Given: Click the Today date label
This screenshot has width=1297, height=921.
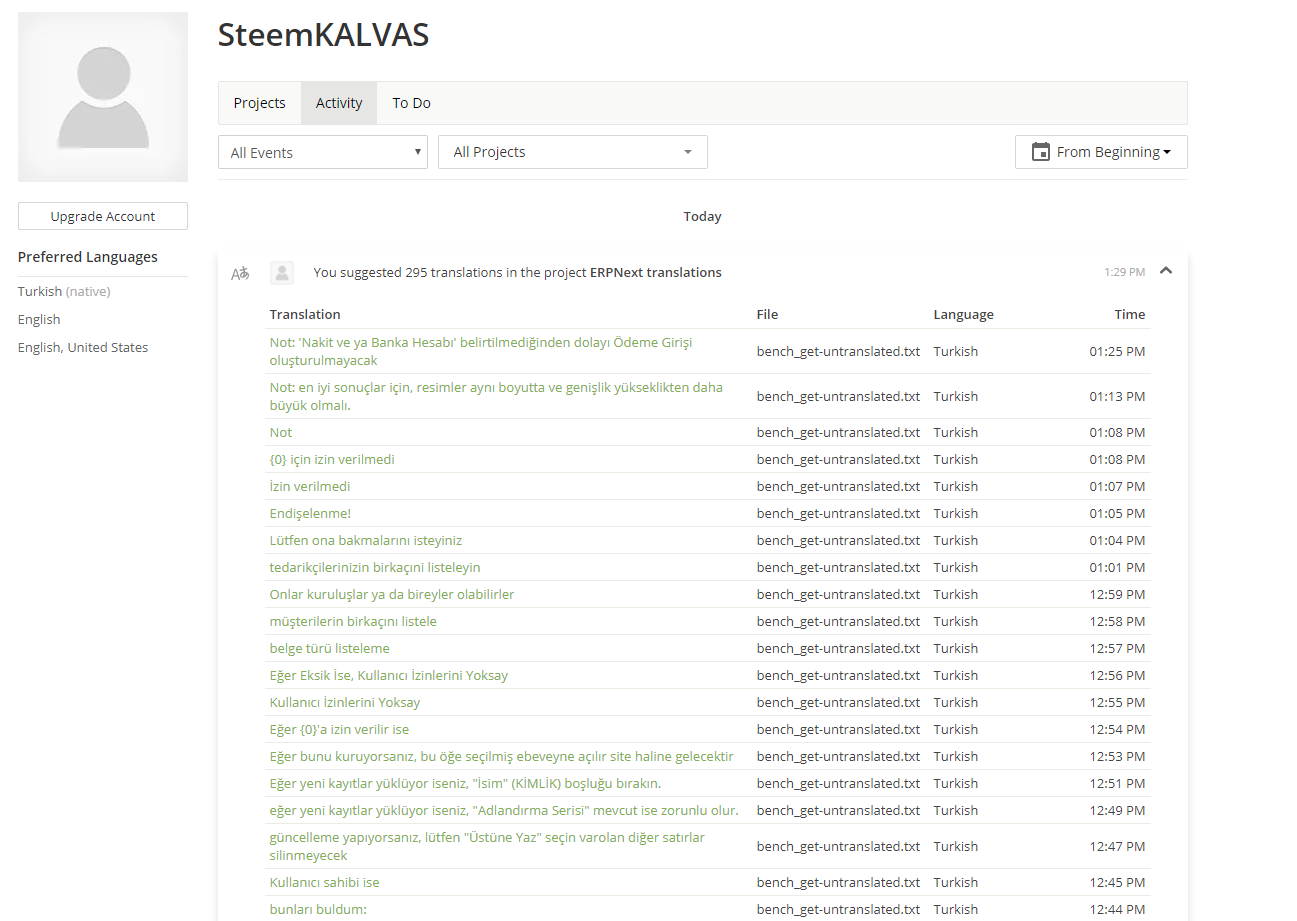Looking at the screenshot, I should tap(702, 216).
